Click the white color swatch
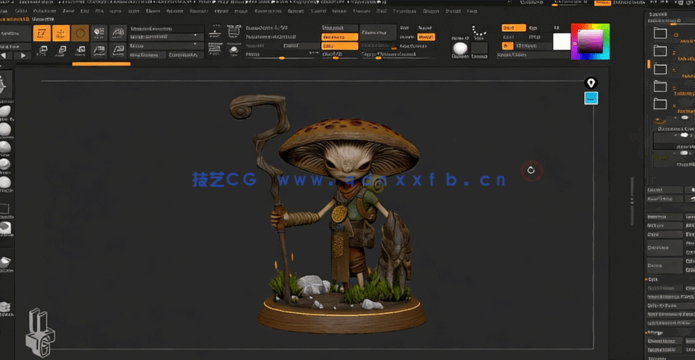 (x=562, y=42)
